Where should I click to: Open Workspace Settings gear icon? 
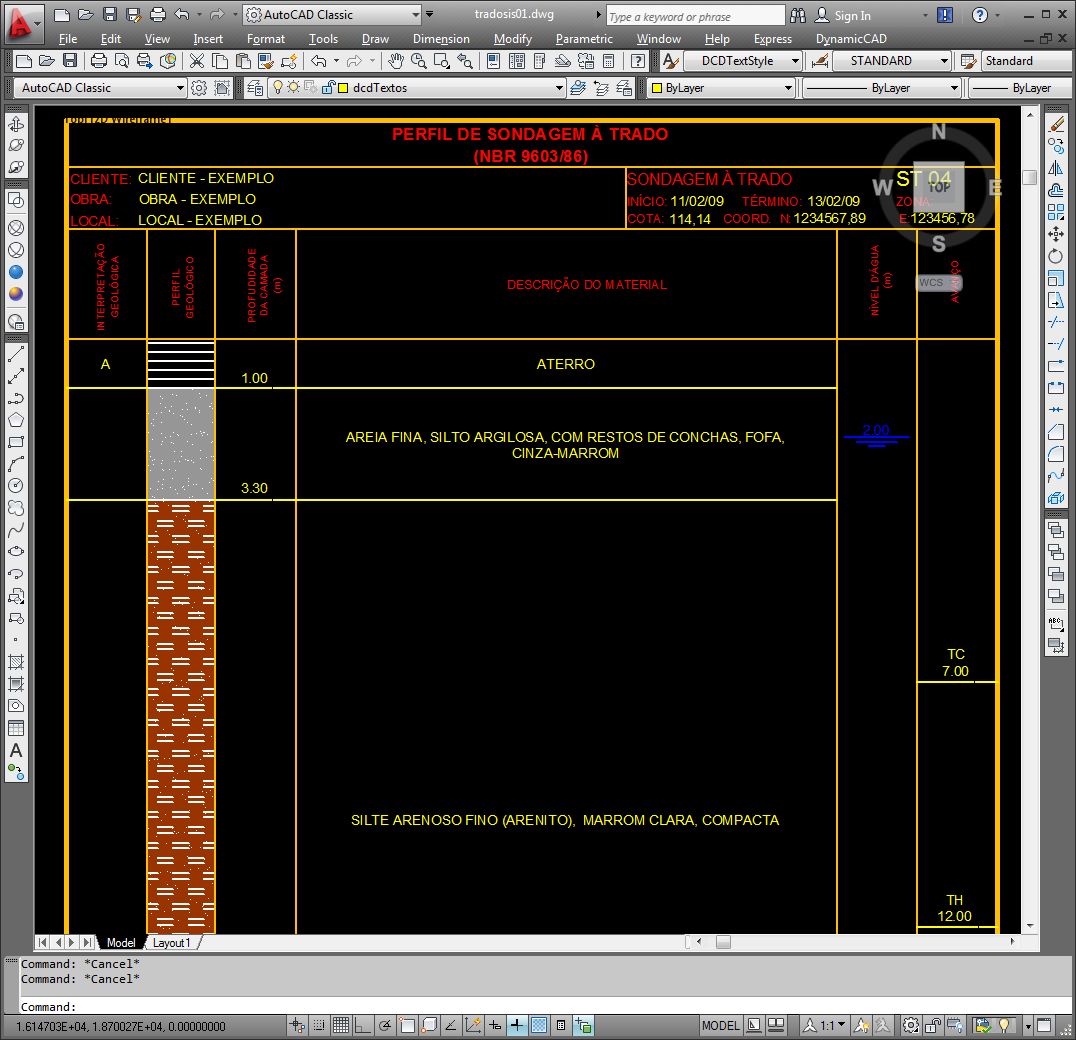pyautogui.click(x=199, y=88)
